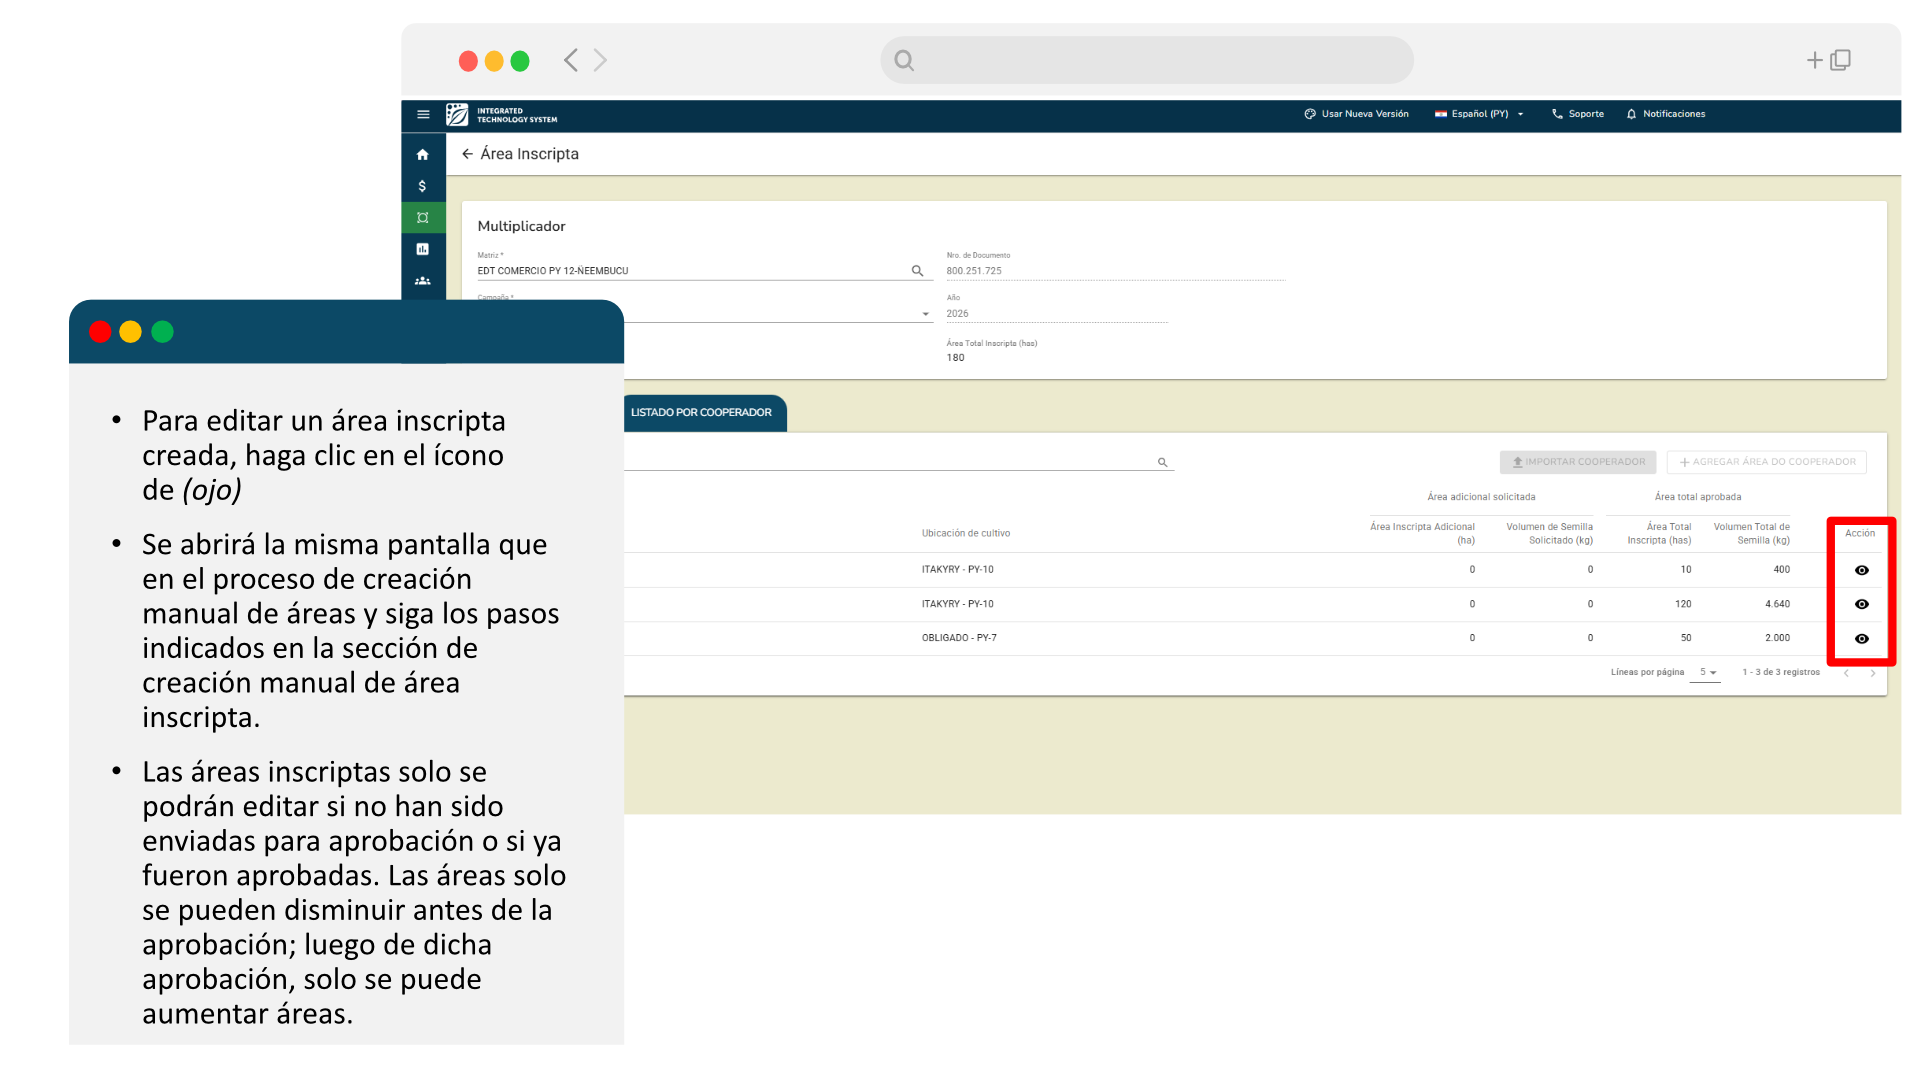
Task: Go to Home in the sidebar
Action: [x=423, y=155]
